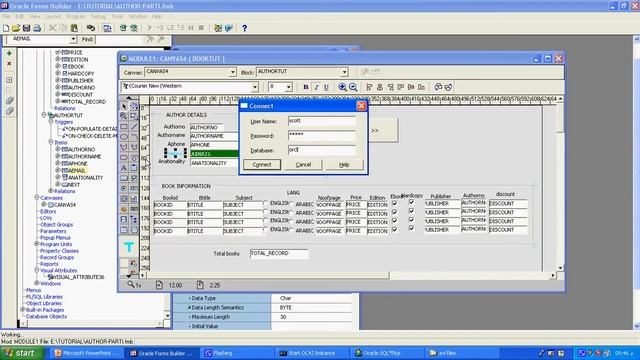
Task: Expand the Program Units tree node
Action: point(37,244)
